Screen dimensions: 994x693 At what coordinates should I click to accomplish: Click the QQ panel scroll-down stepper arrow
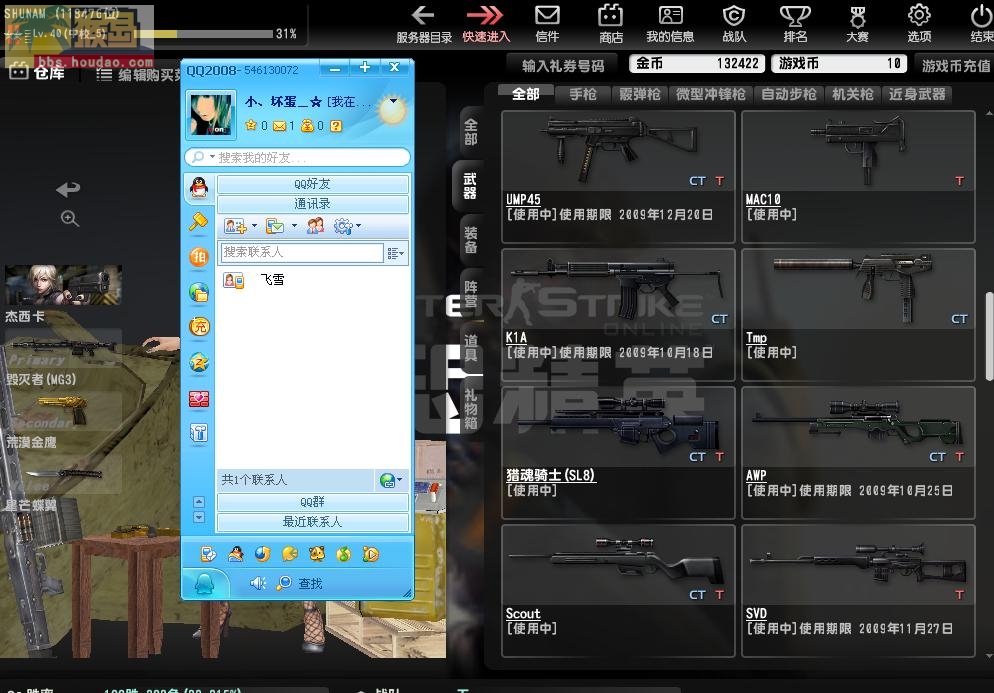[199, 517]
